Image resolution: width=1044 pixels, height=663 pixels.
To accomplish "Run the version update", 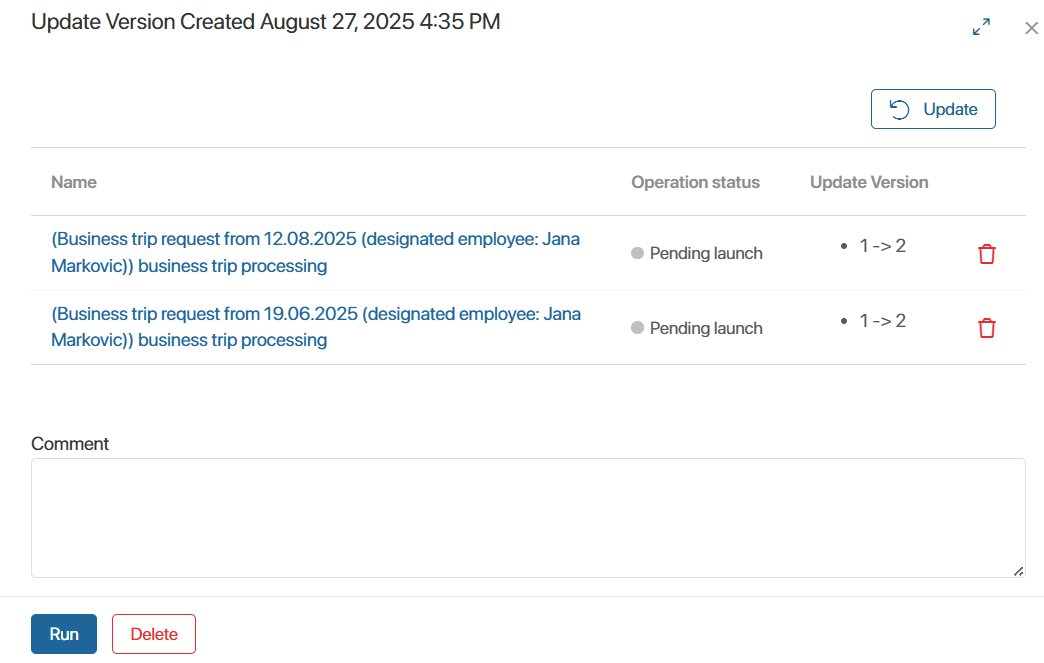I will (x=64, y=634).
